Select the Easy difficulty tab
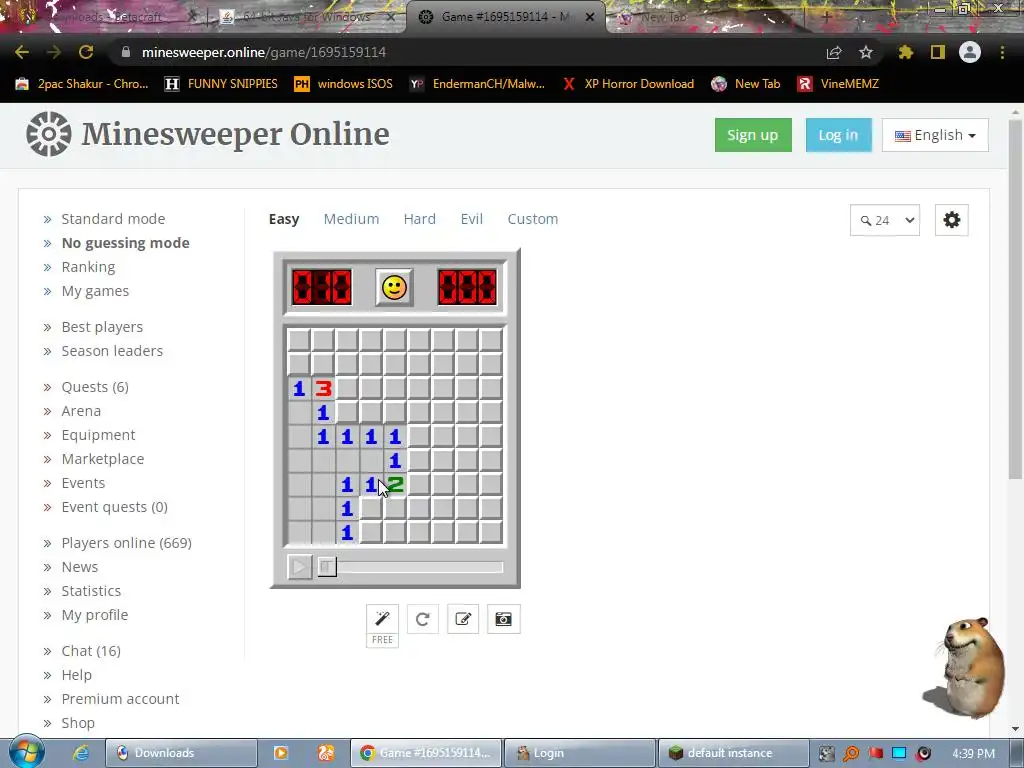1024x768 pixels. coord(284,219)
